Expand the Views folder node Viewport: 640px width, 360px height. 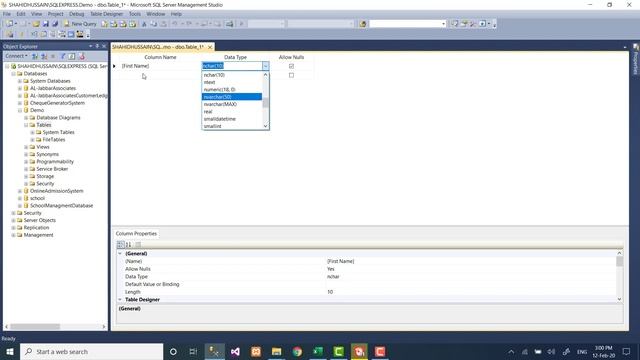pos(26,147)
